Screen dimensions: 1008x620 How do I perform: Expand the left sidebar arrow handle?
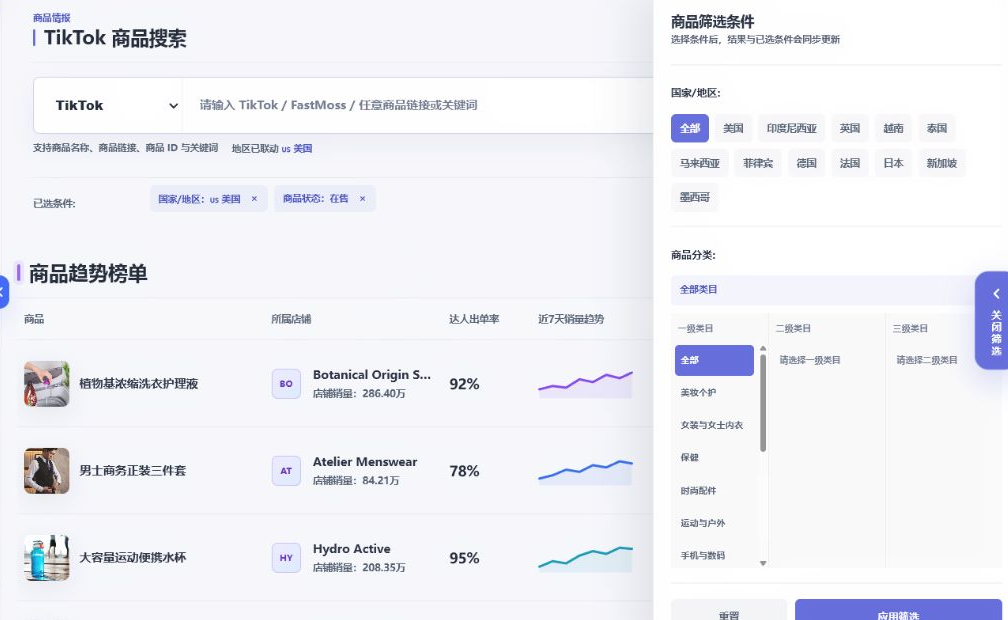click(3, 292)
